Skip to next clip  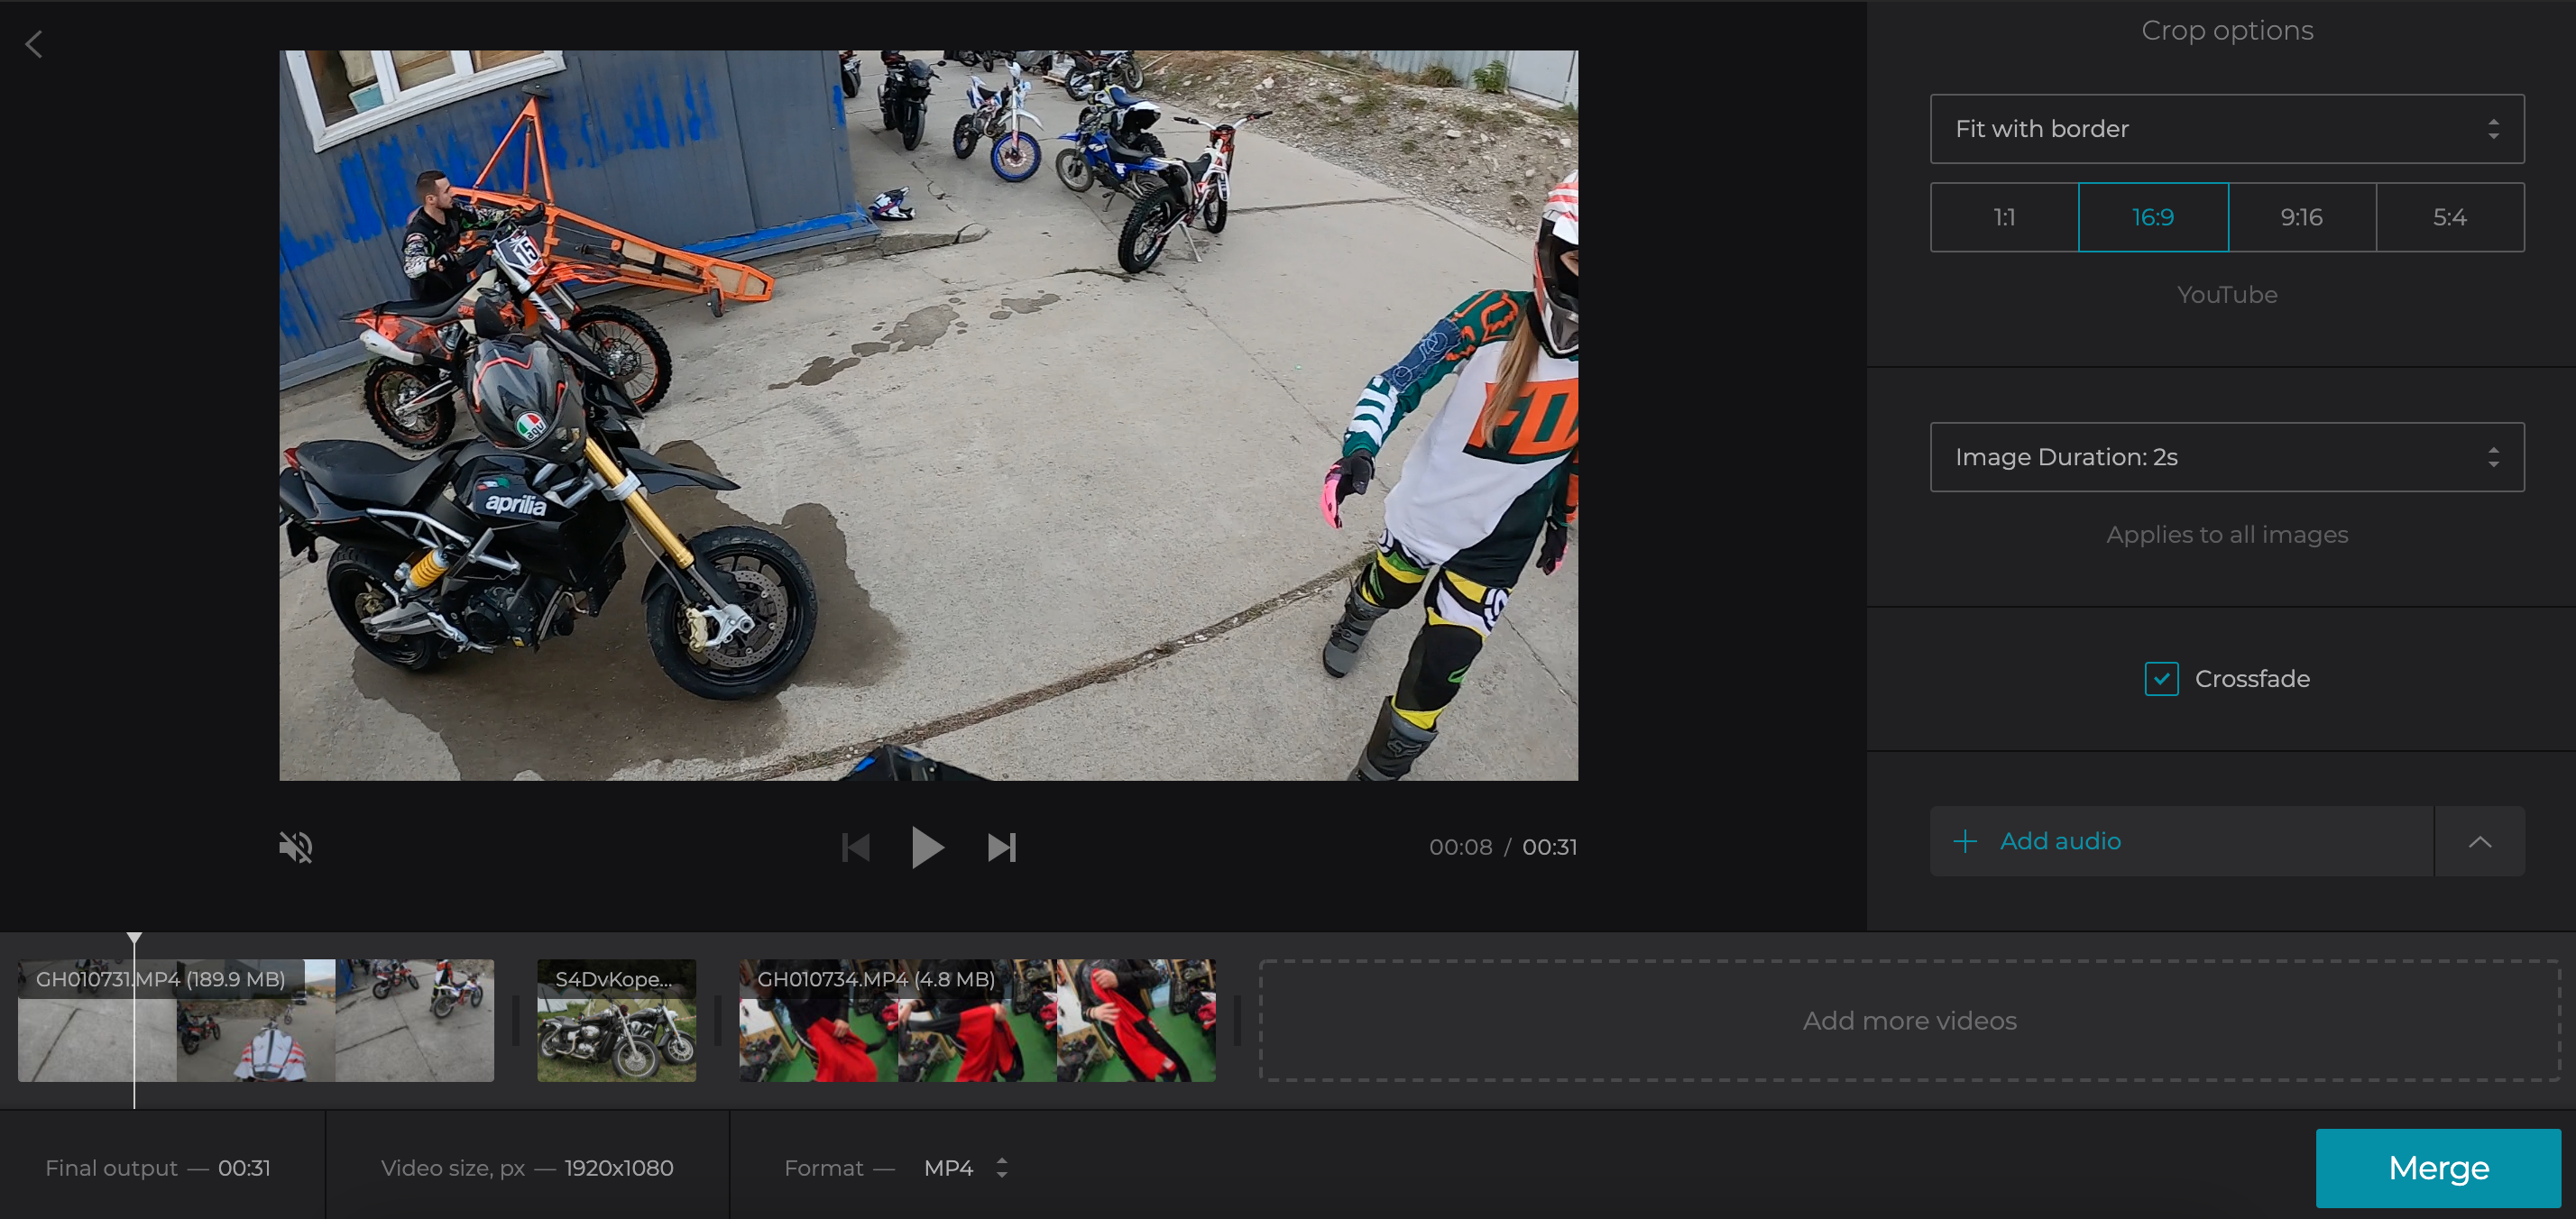(x=1001, y=847)
